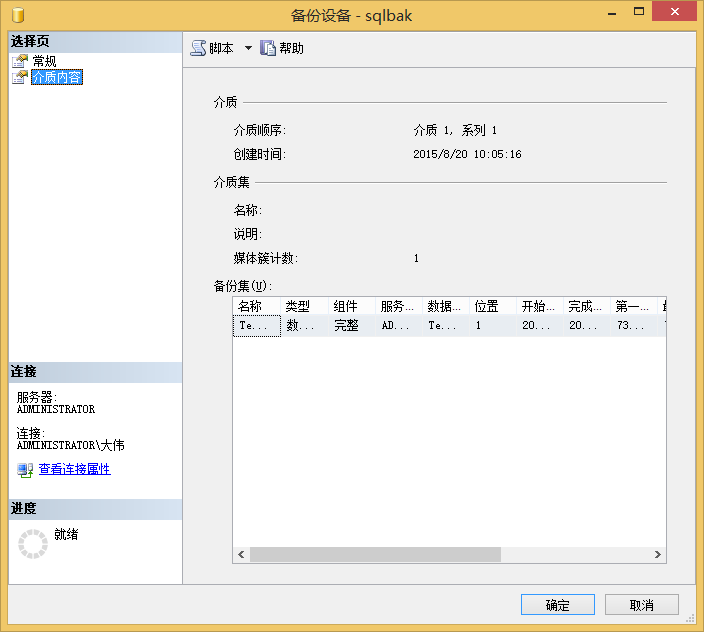Click the 服务... column header
Viewport: 704px width, 632px height.
tap(399, 306)
